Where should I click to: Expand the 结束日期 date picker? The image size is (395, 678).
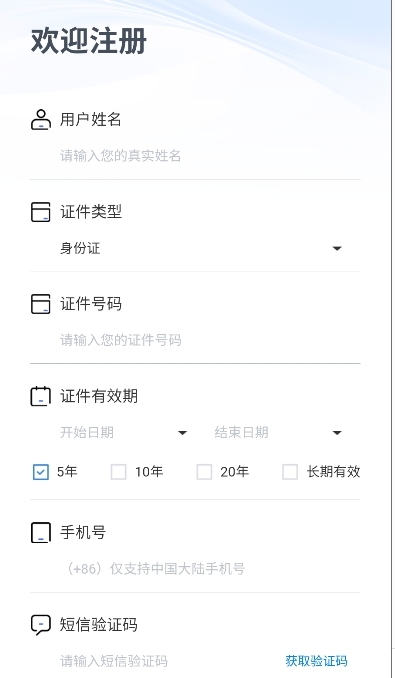pyautogui.click(x=279, y=432)
